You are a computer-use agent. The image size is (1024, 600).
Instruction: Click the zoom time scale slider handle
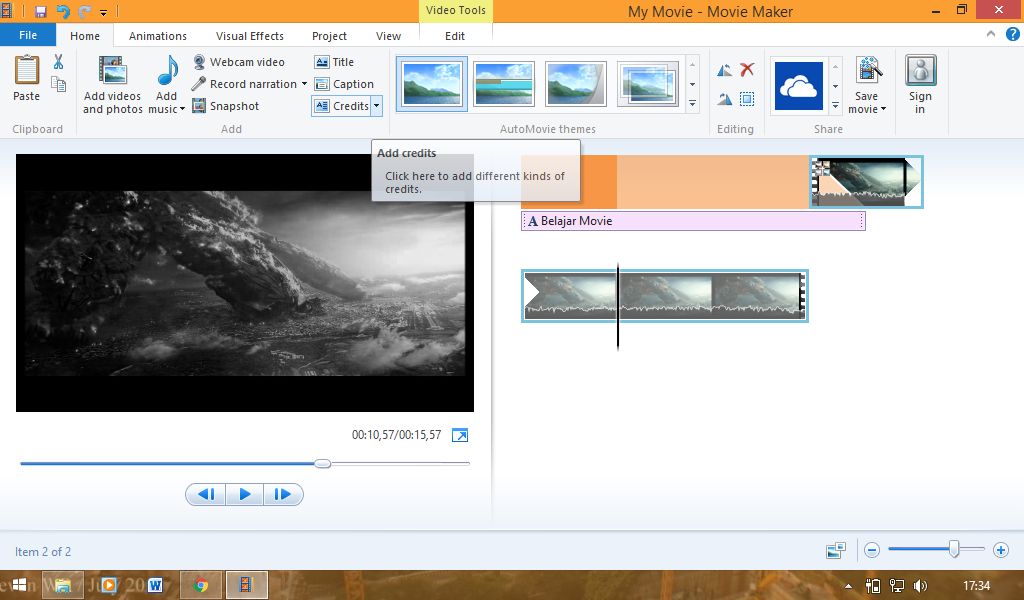point(954,549)
